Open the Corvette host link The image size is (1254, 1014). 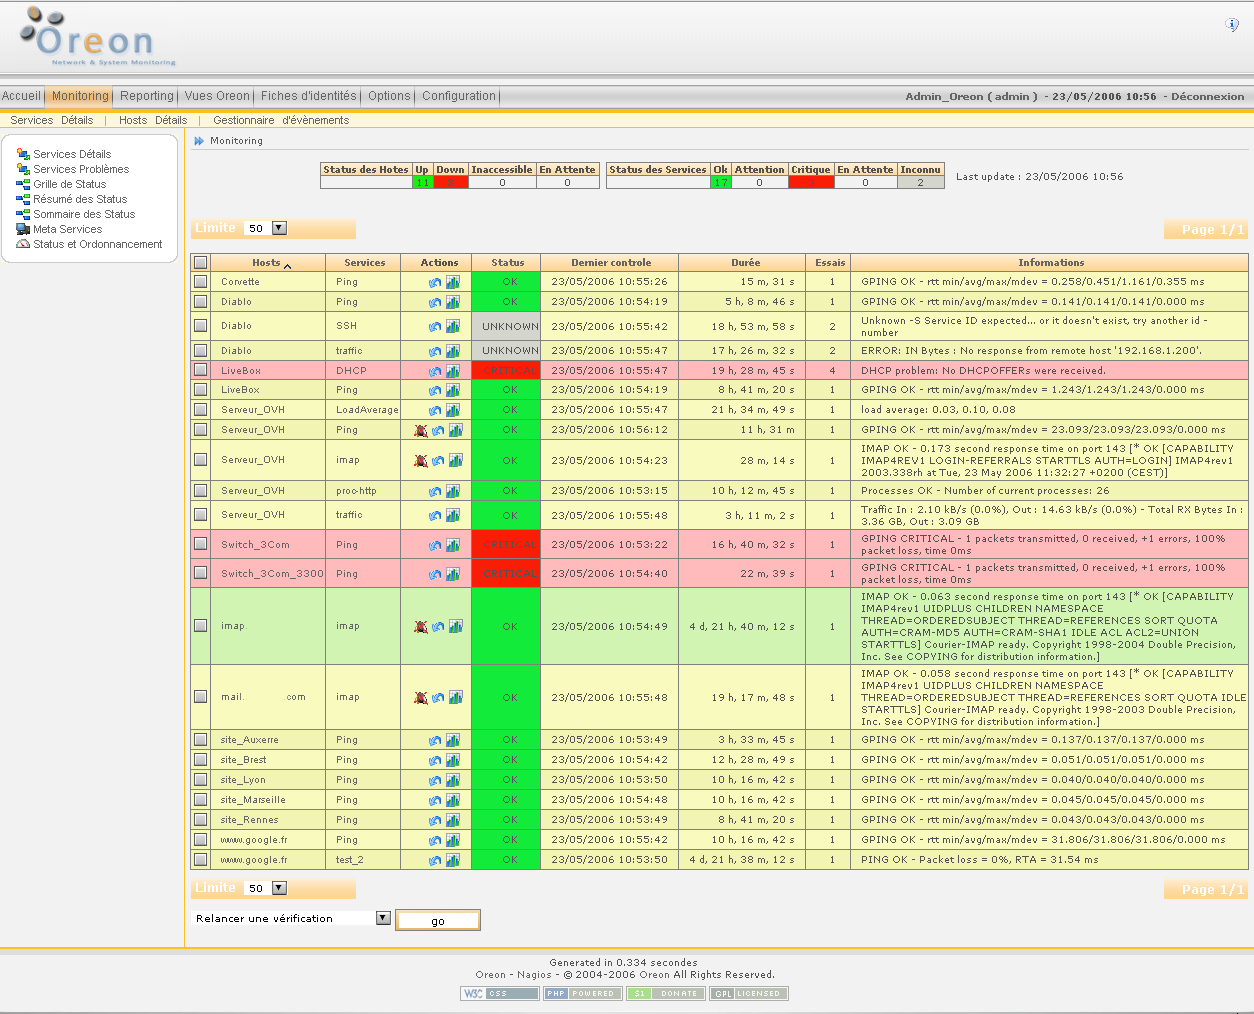tap(240, 282)
